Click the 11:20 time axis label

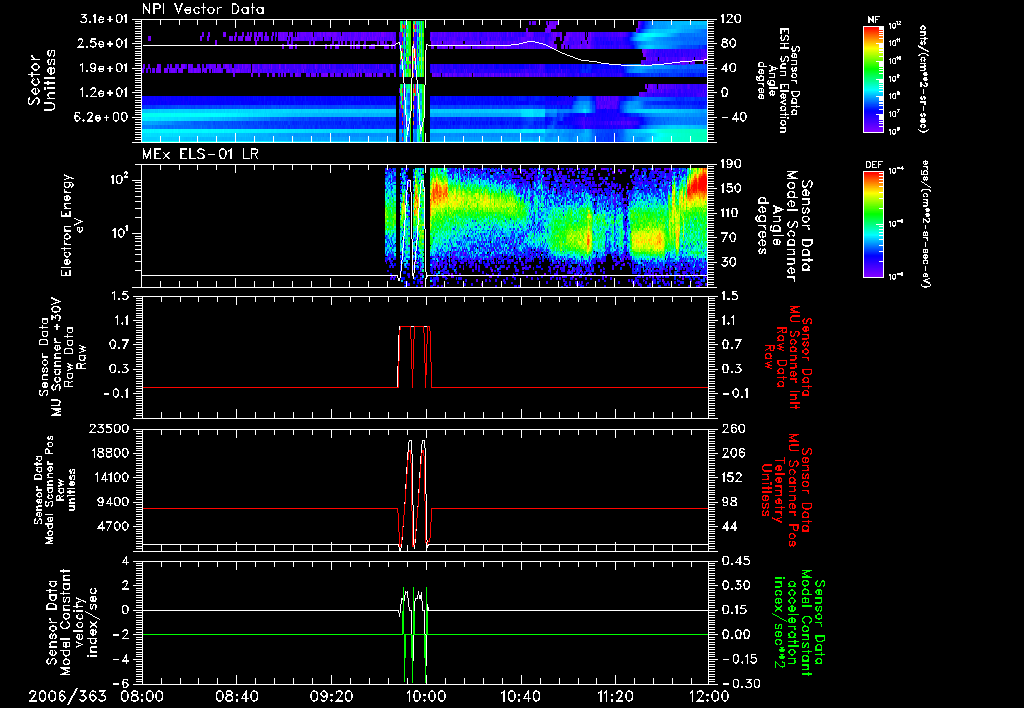[x=615, y=694]
